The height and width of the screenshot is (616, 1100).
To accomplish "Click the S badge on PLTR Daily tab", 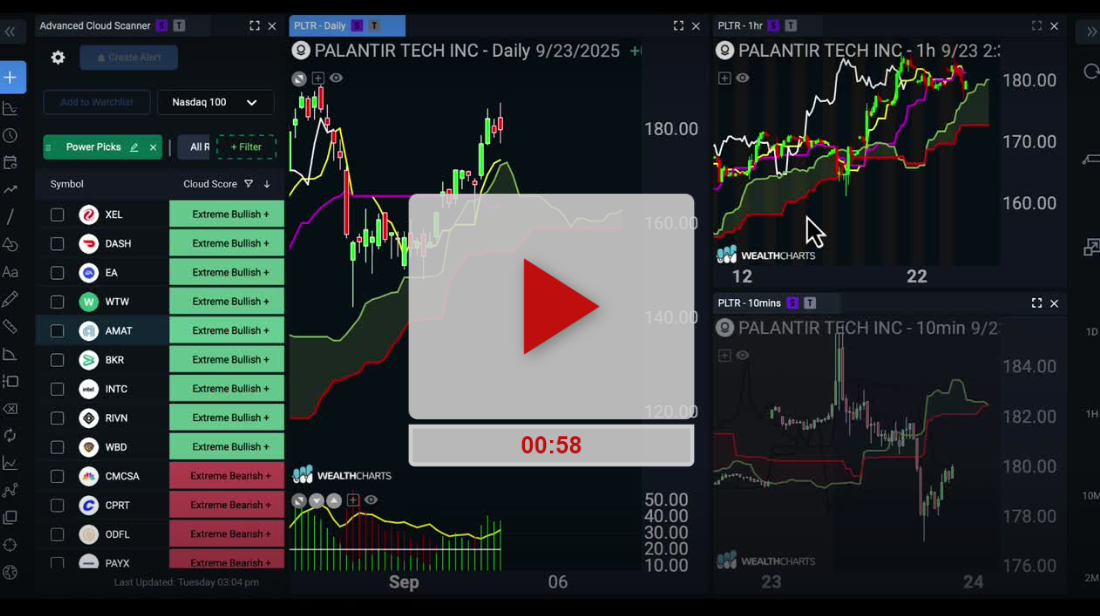I will tap(357, 26).
